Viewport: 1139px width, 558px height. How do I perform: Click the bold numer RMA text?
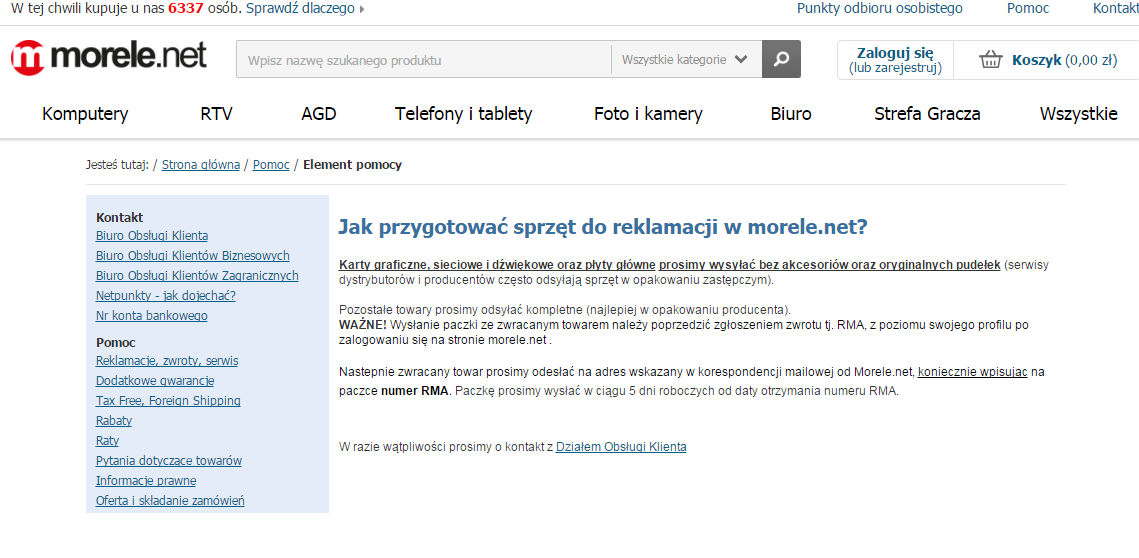[416, 392]
